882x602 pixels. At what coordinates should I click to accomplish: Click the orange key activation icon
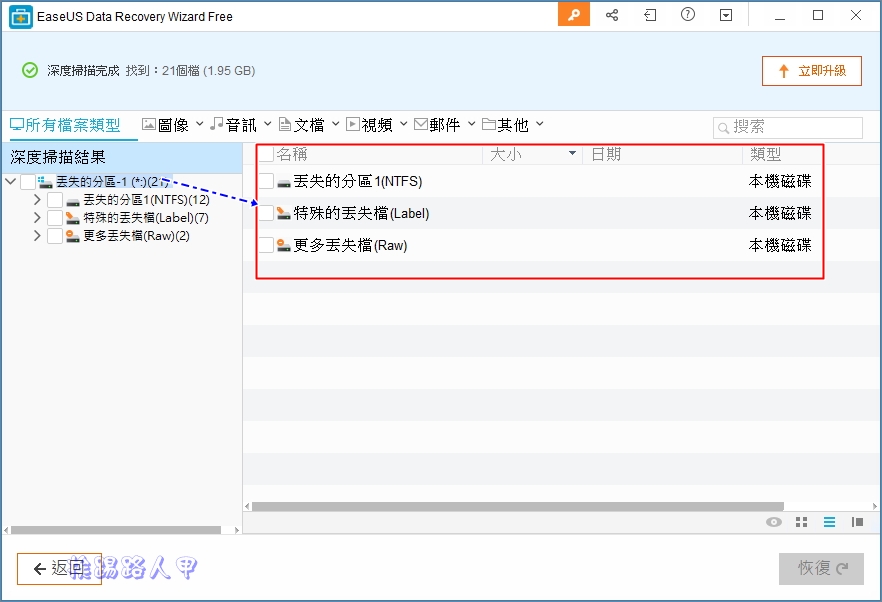[574, 15]
